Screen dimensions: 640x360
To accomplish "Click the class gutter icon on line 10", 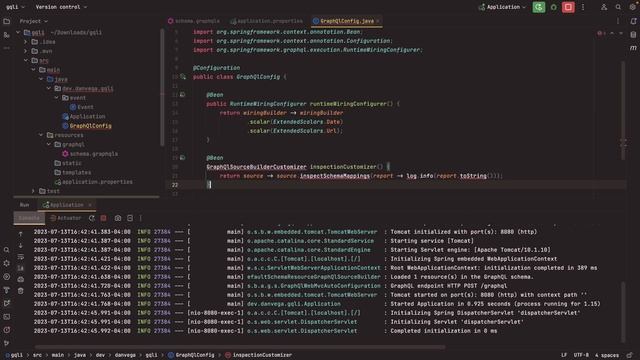I will click(183, 77).
